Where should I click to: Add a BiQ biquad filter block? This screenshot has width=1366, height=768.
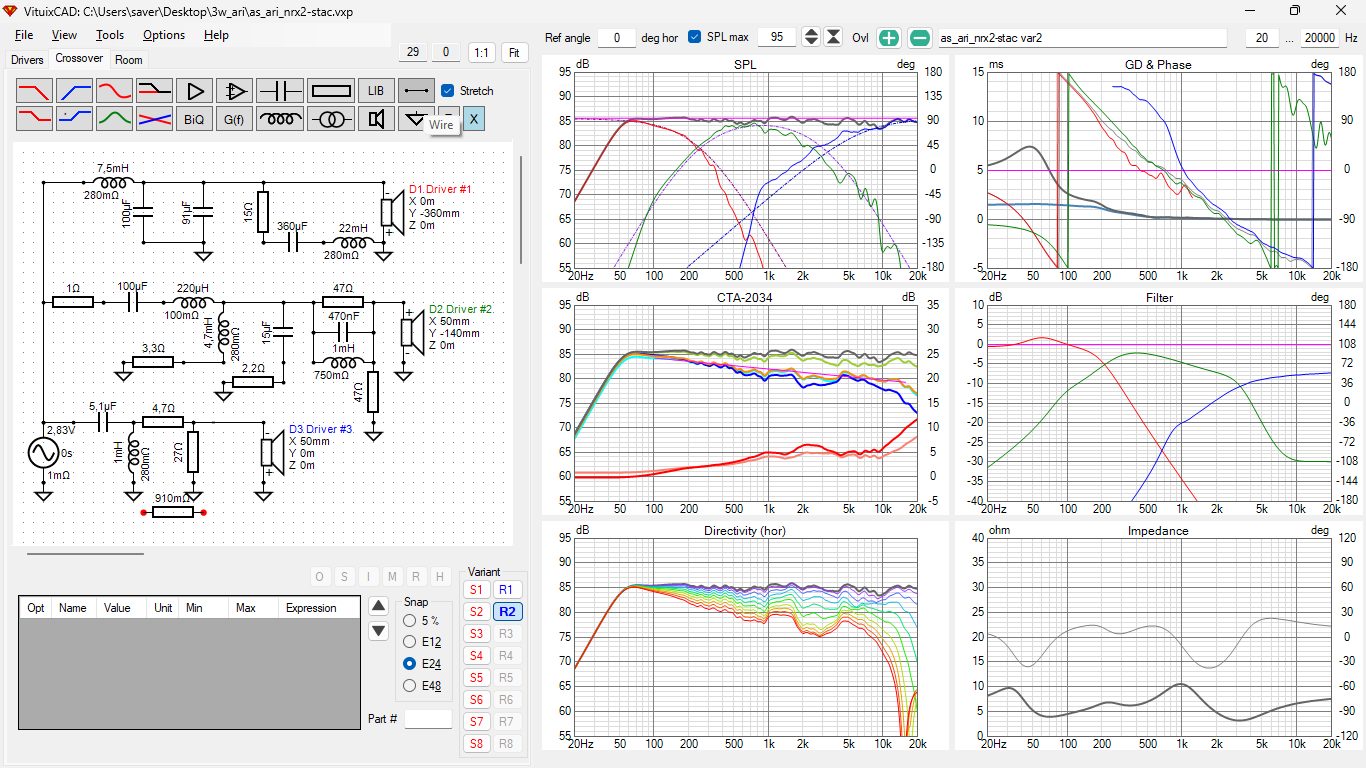(x=195, y=119)
